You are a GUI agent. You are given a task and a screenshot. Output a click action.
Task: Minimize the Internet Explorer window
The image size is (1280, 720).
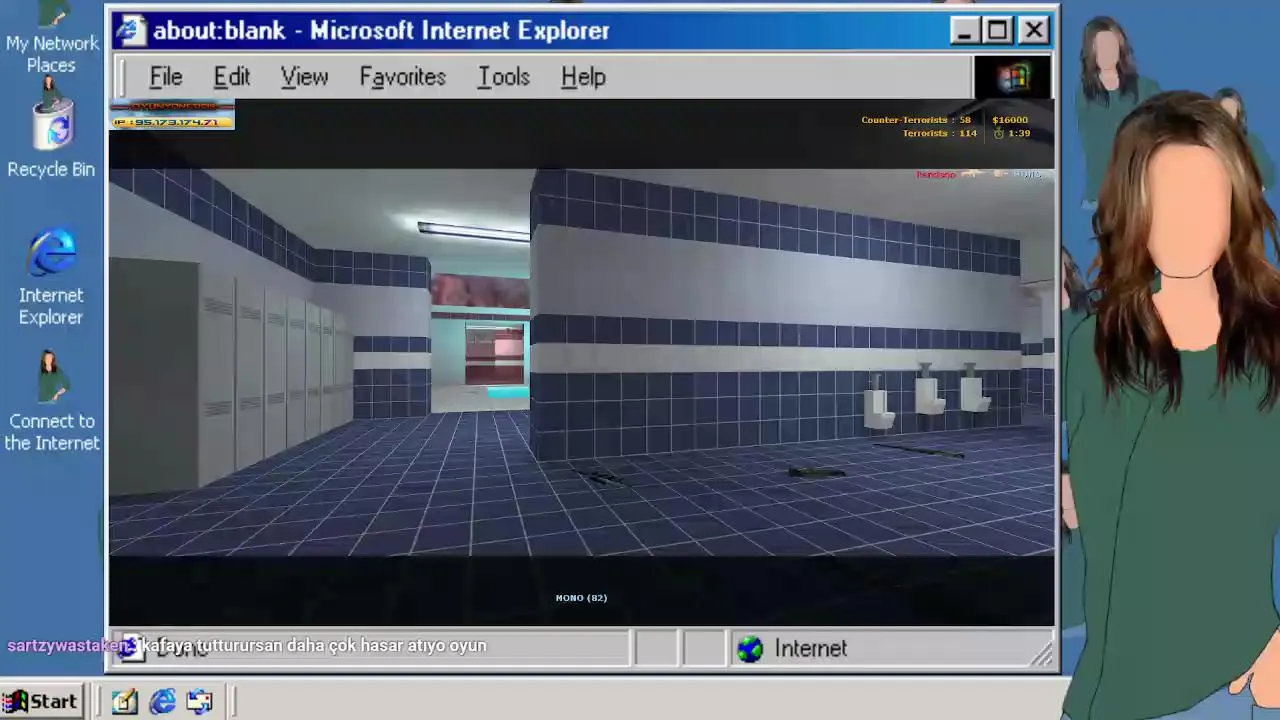point(964,31)
